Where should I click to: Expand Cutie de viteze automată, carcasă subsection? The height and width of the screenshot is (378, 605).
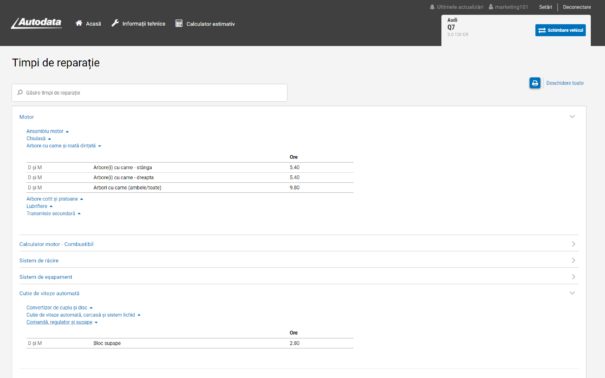tap(83, 315)
